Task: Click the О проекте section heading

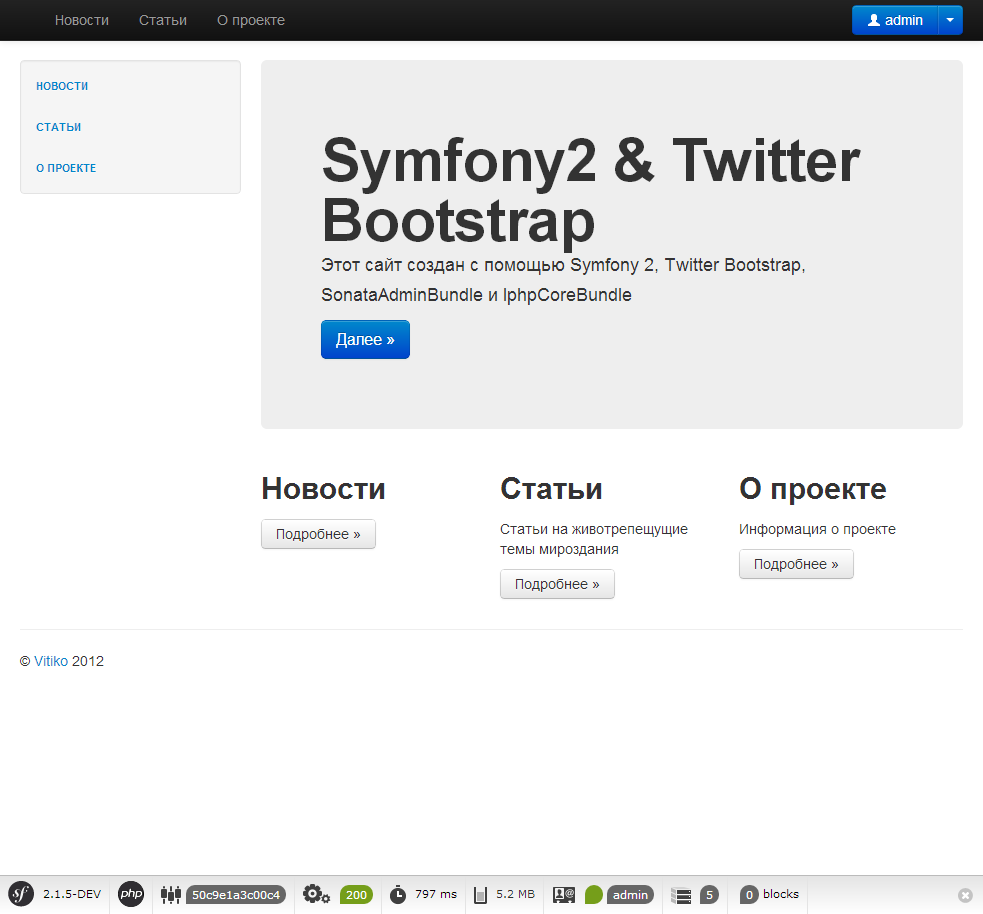Action: (x=812, y=489)
